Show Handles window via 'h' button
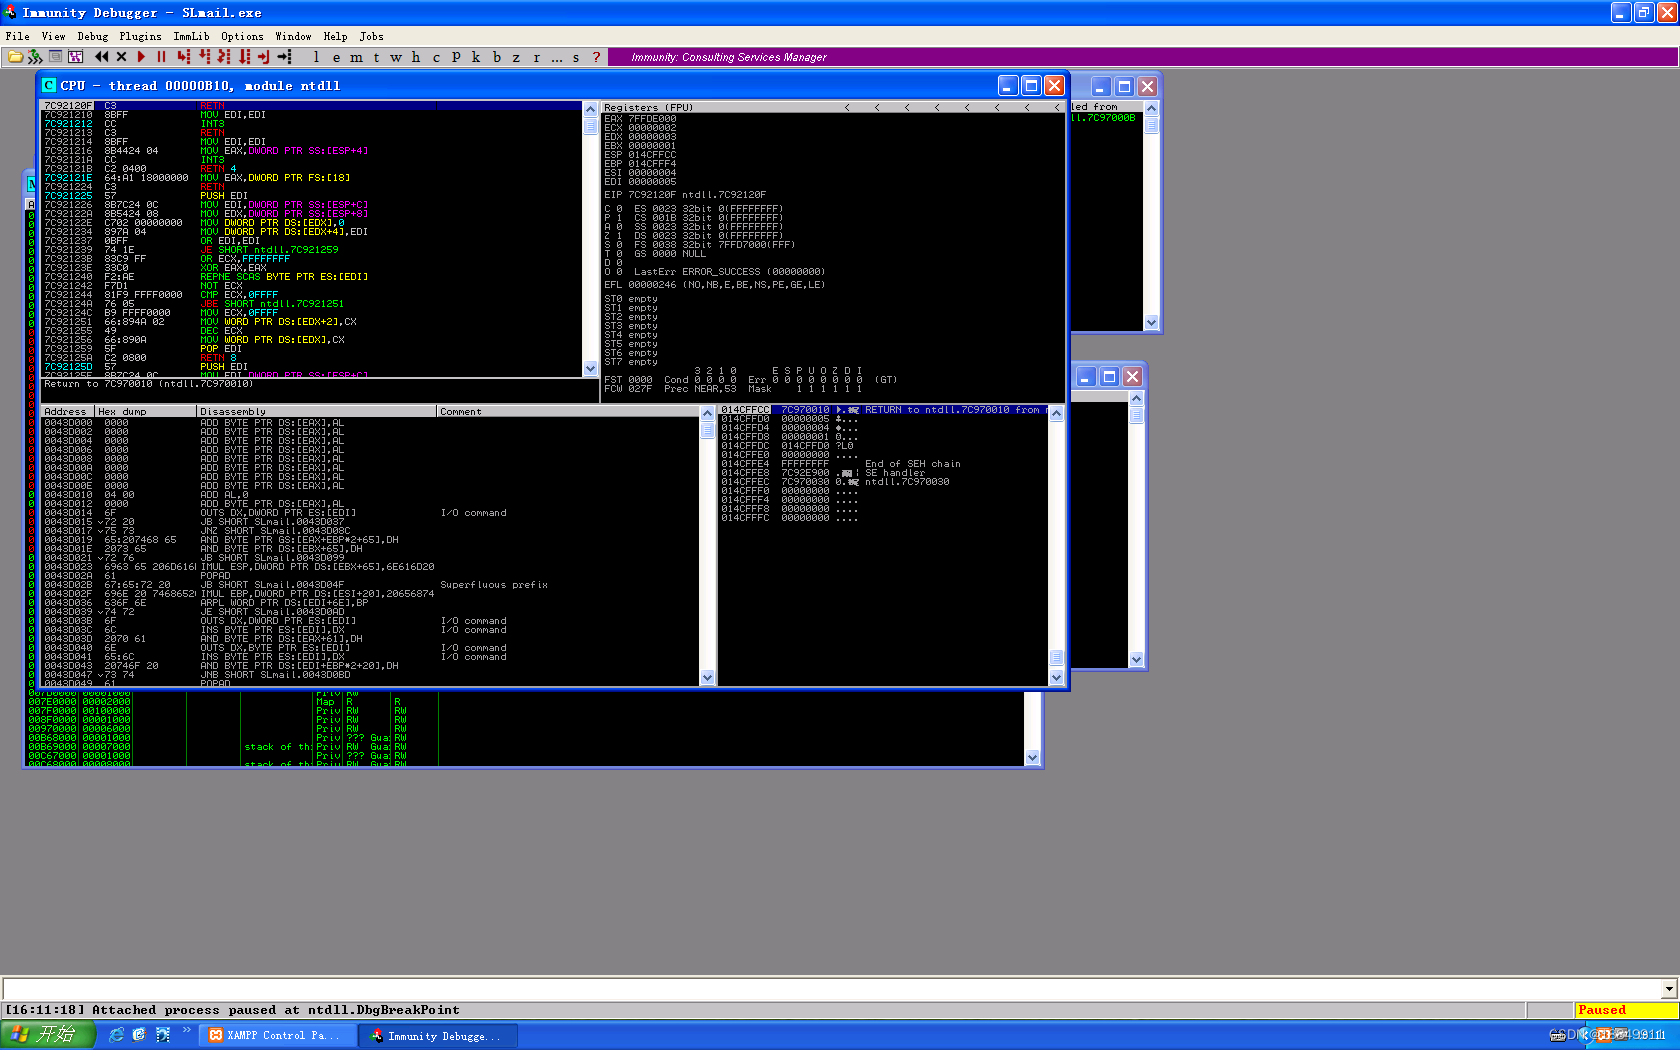The width and height of the screenshot is (1680, 1050). 416,57
